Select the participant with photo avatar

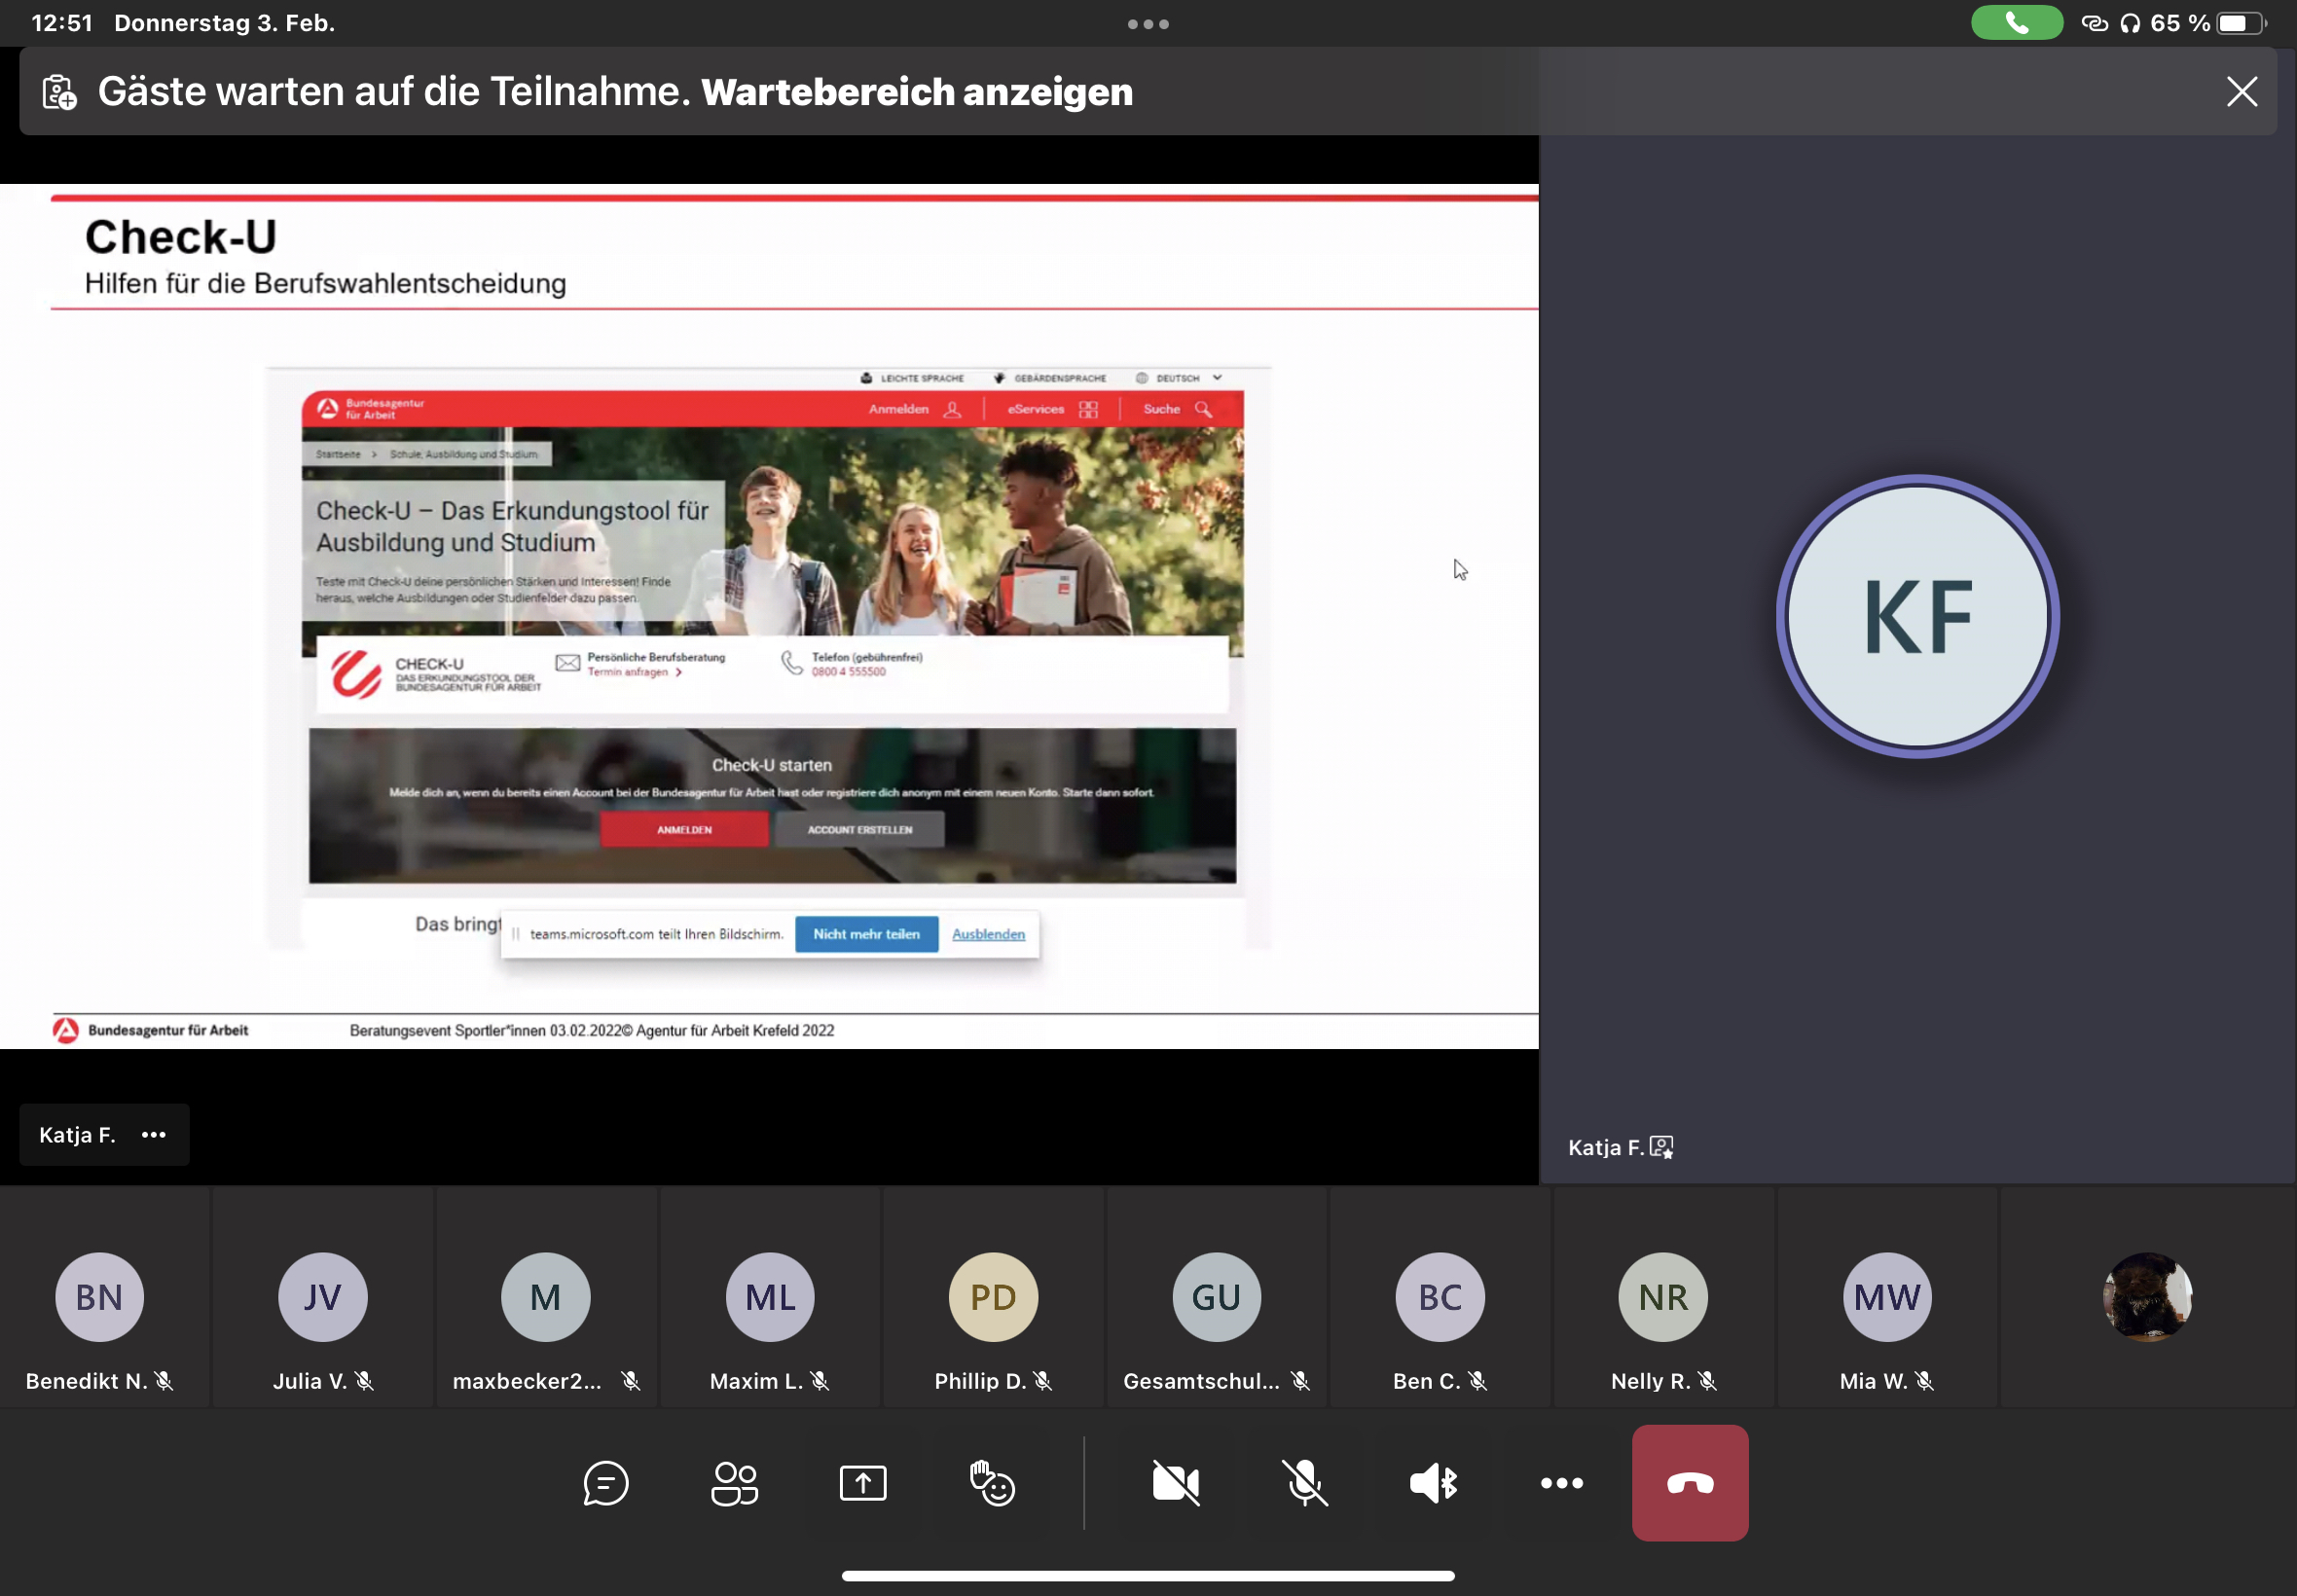pyautogui.click(x=2147, y=1298)
